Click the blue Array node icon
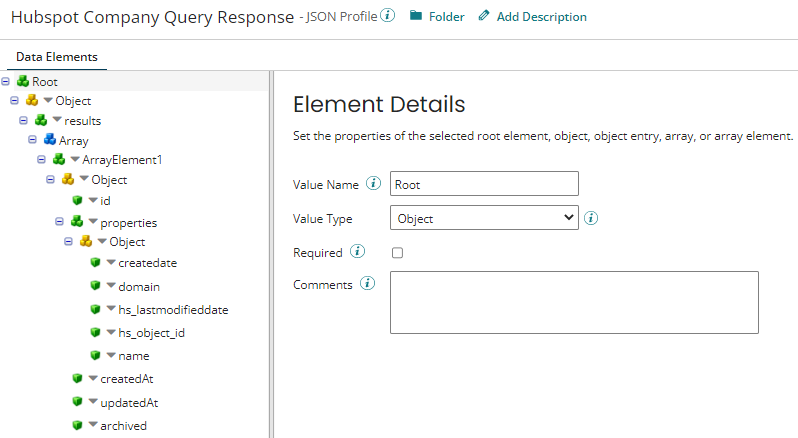 [x=49, y=141]
